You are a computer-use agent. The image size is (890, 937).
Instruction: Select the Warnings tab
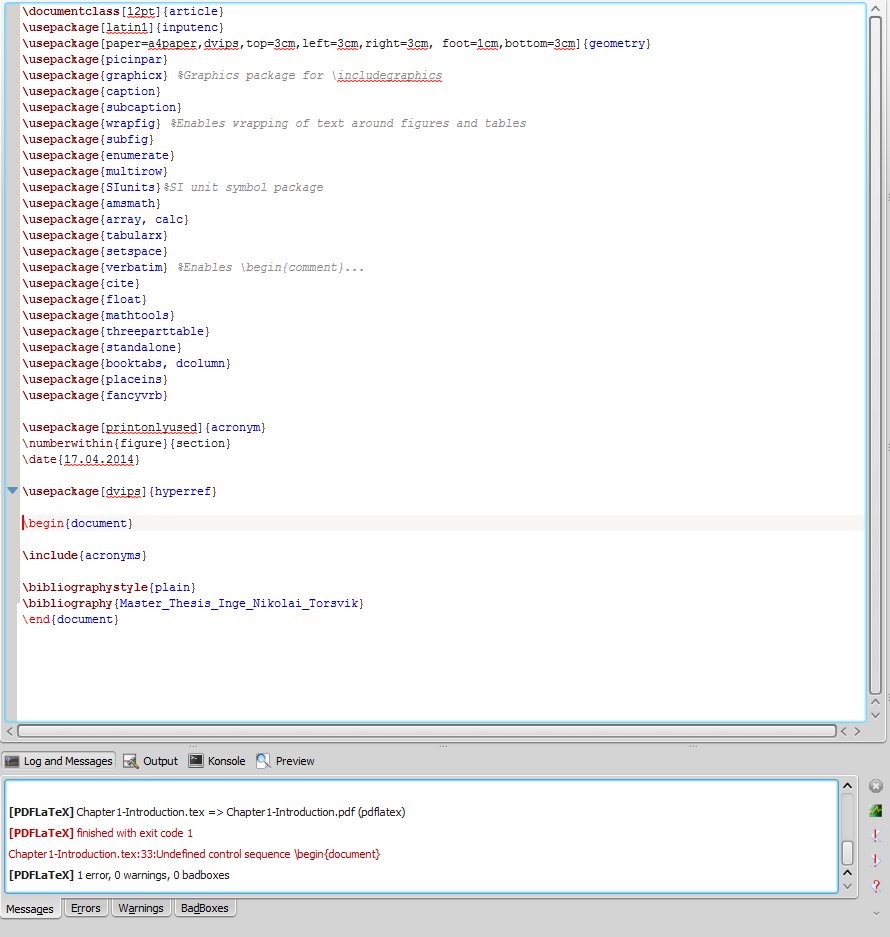coord(140,908)
